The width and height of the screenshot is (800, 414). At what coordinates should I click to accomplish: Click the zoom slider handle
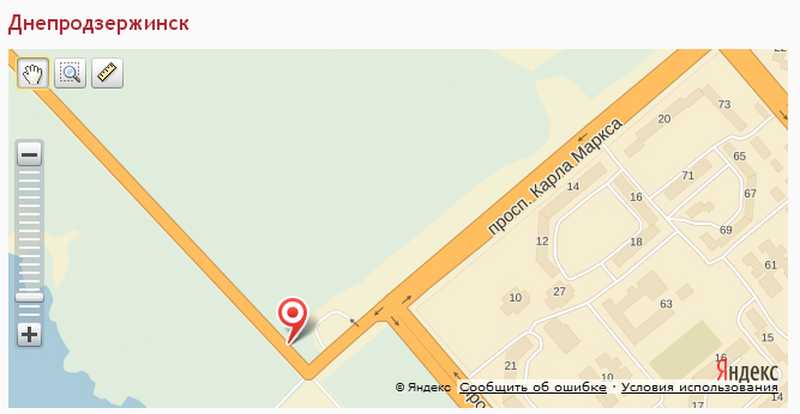click(30, 297)
